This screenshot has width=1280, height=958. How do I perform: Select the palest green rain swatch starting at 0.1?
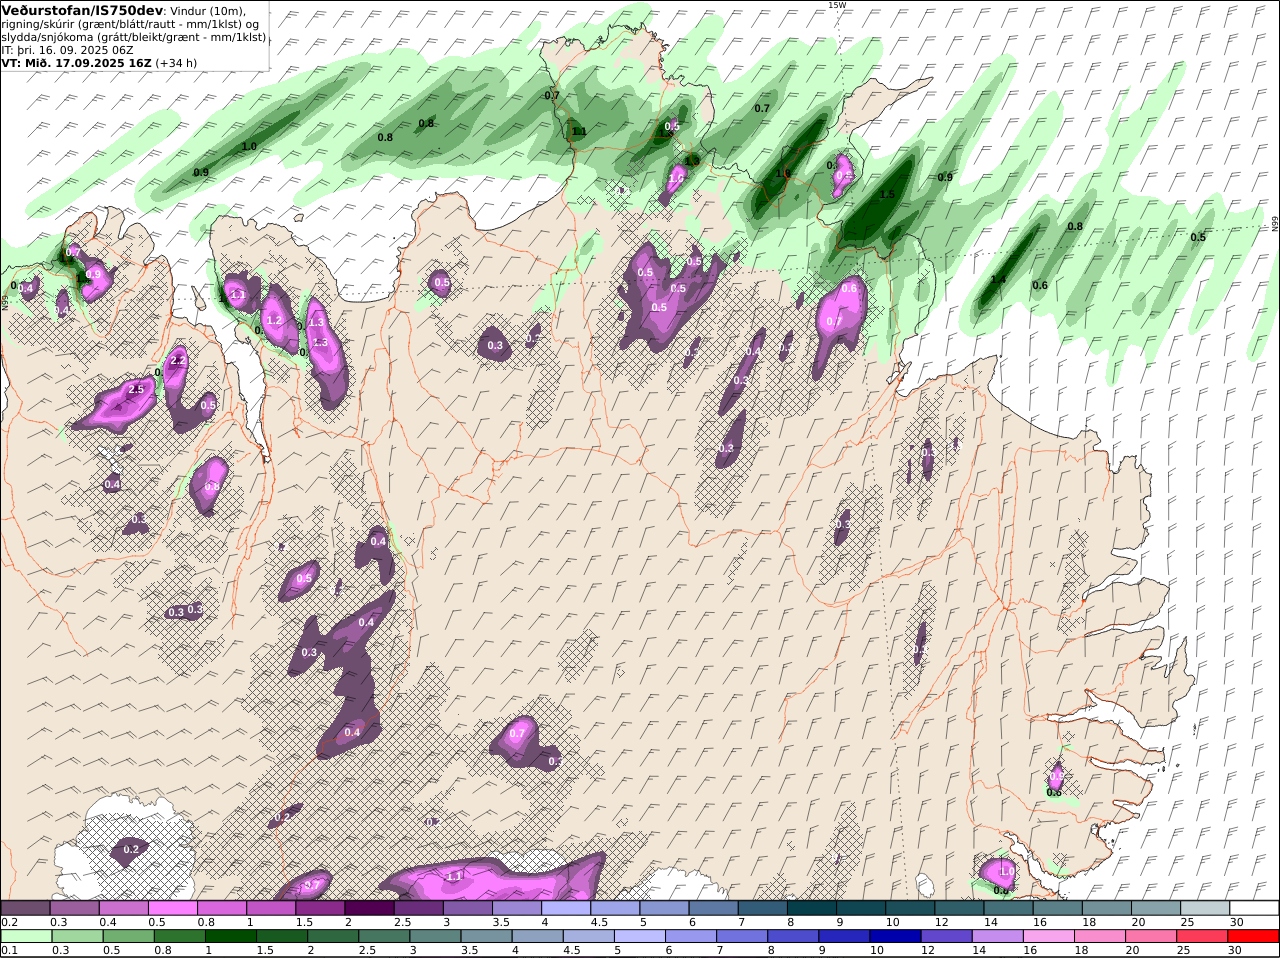pyautogui.click(x=27, y=937)
